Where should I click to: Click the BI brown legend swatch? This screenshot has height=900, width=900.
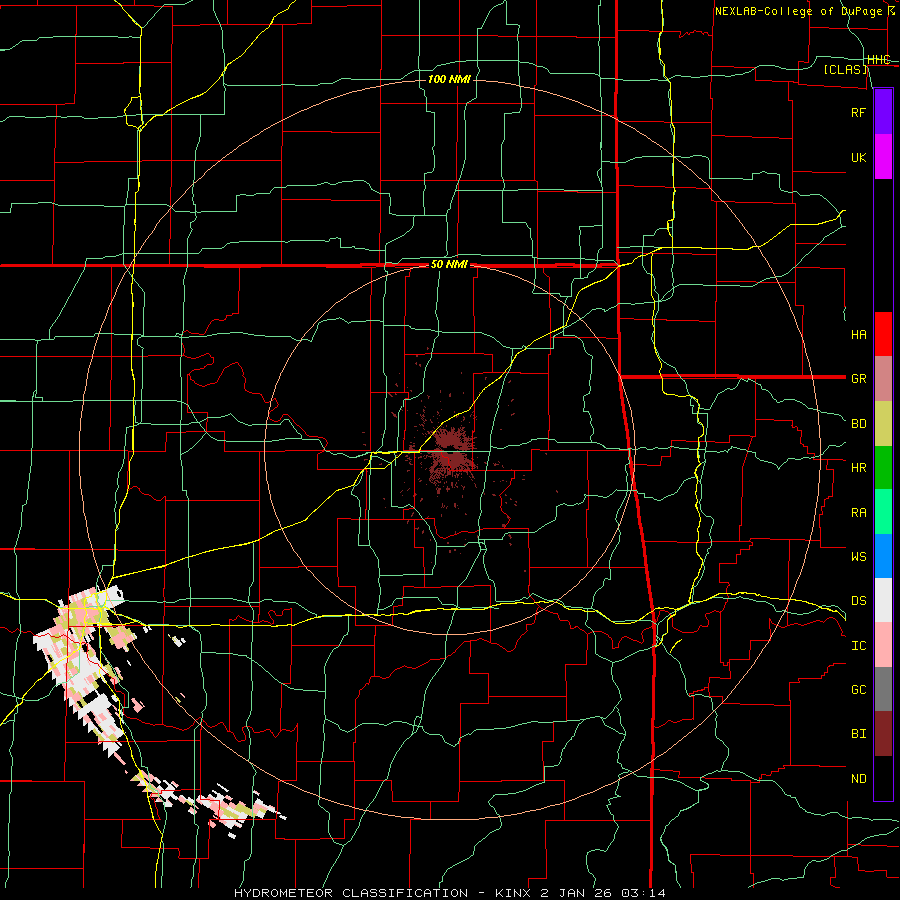point(883,734)
